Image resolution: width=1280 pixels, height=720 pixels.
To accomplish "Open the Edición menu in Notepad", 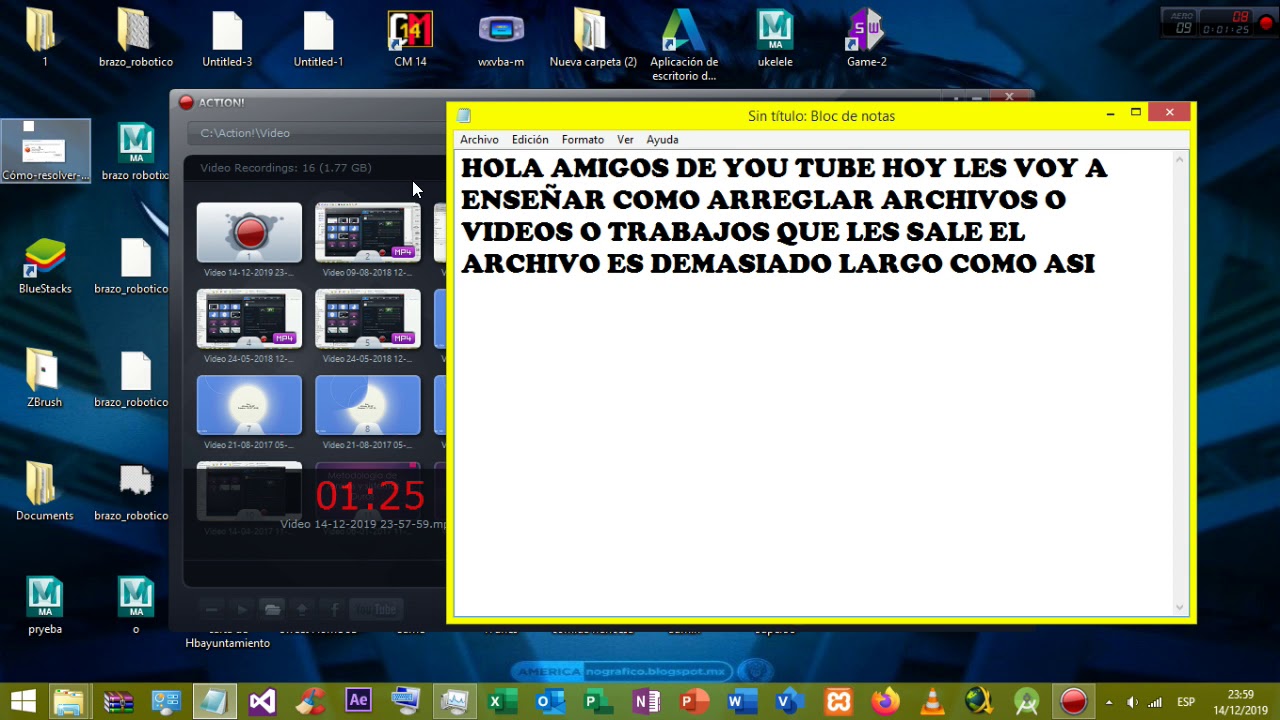I will [530, 140].
